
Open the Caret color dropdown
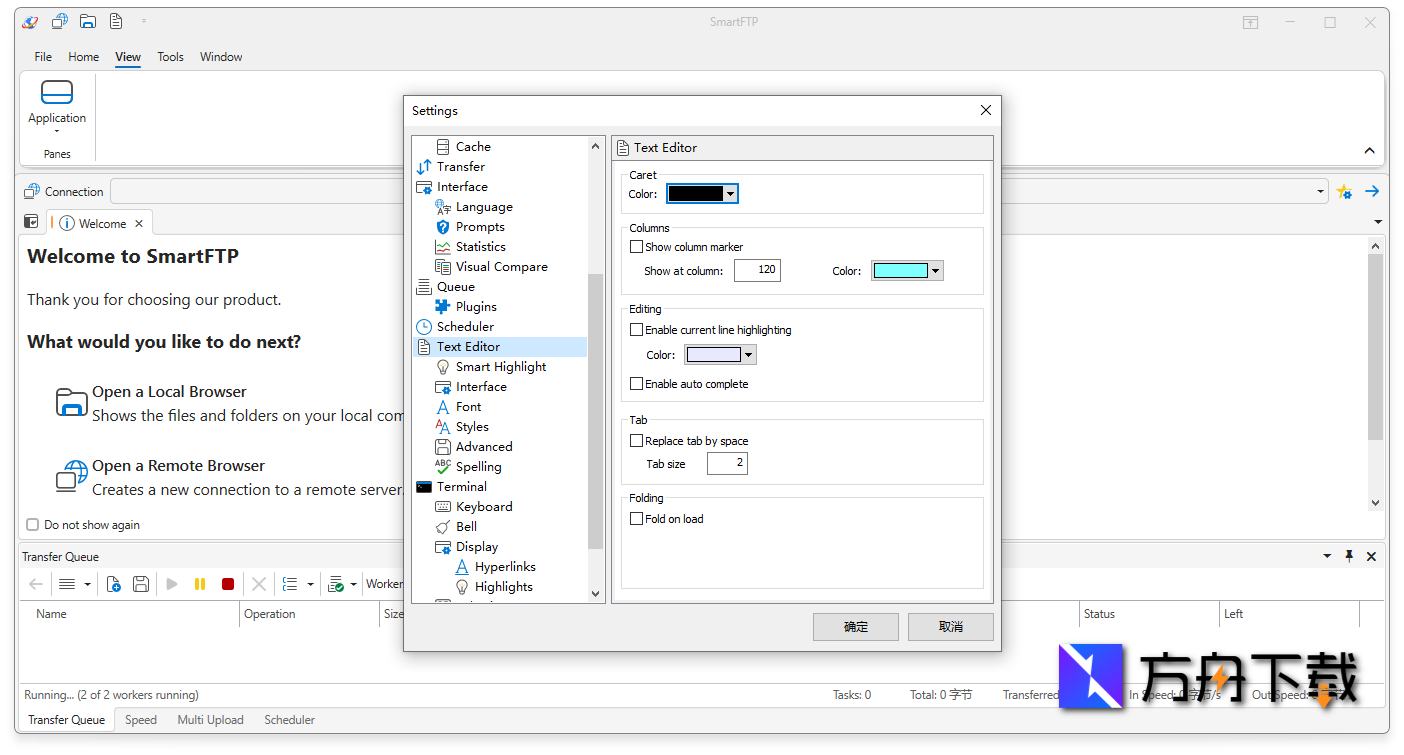click(730, 194)
